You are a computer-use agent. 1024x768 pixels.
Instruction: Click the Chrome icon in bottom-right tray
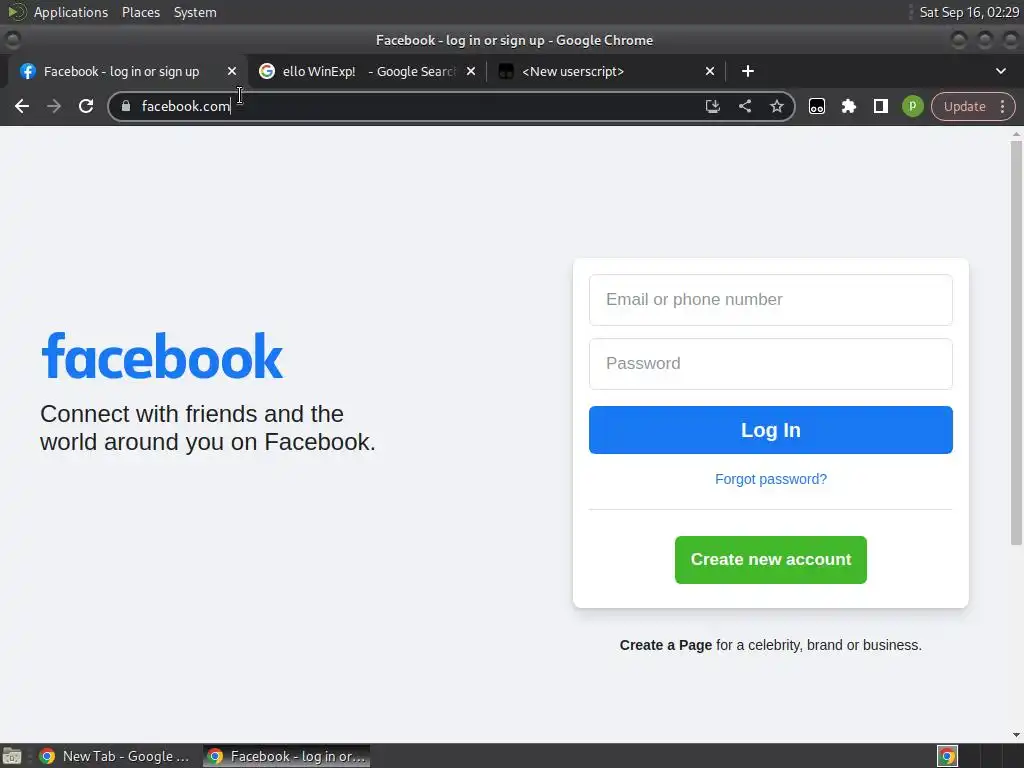pos(947,756)
